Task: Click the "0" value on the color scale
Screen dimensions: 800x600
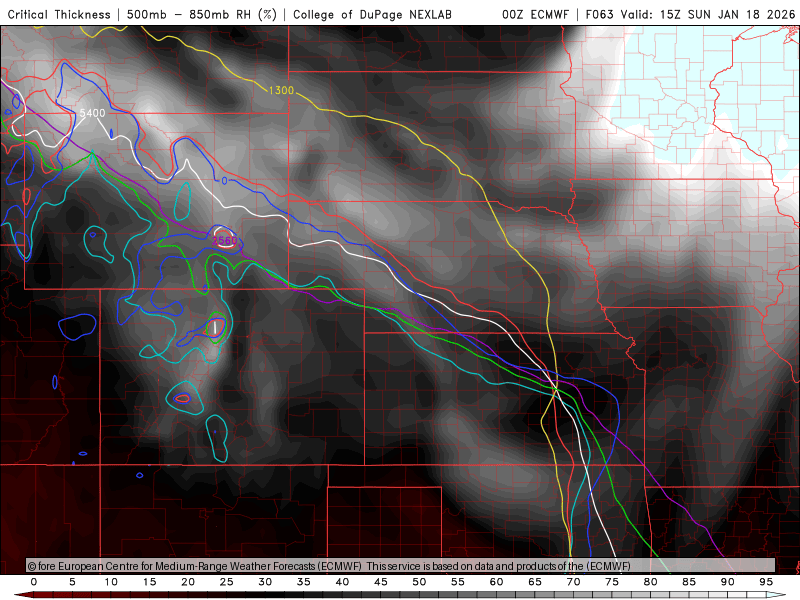Action: [34, 582]
